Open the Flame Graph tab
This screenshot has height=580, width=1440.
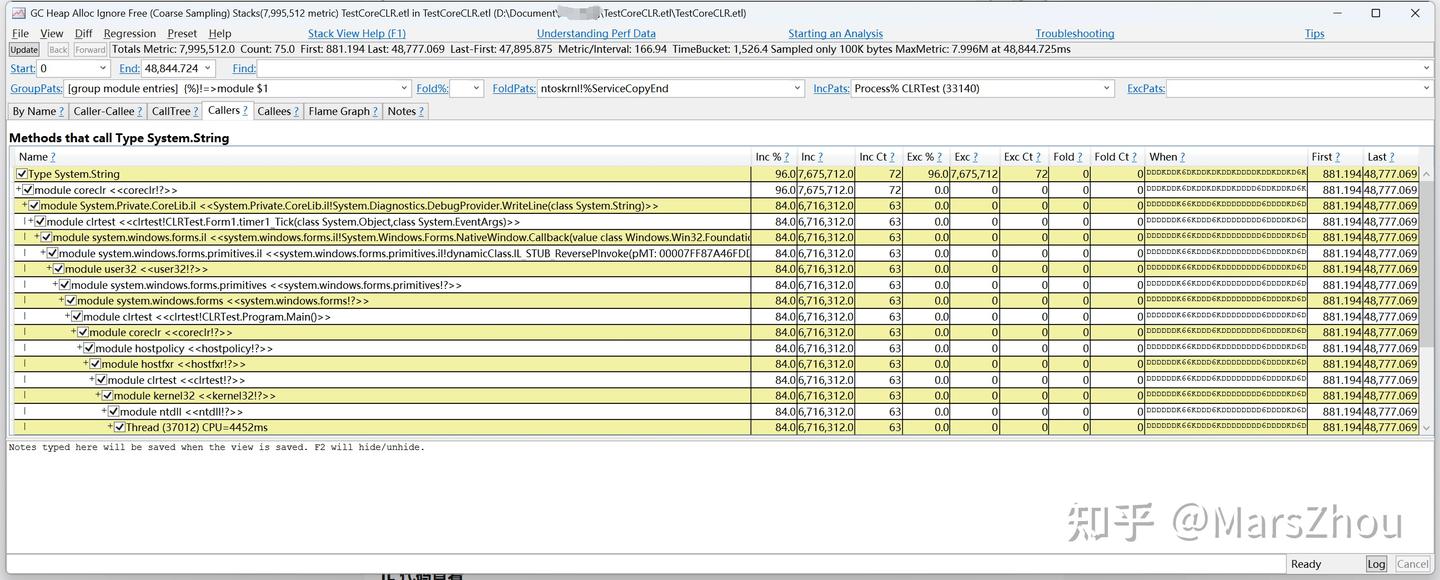click(342, 111)
